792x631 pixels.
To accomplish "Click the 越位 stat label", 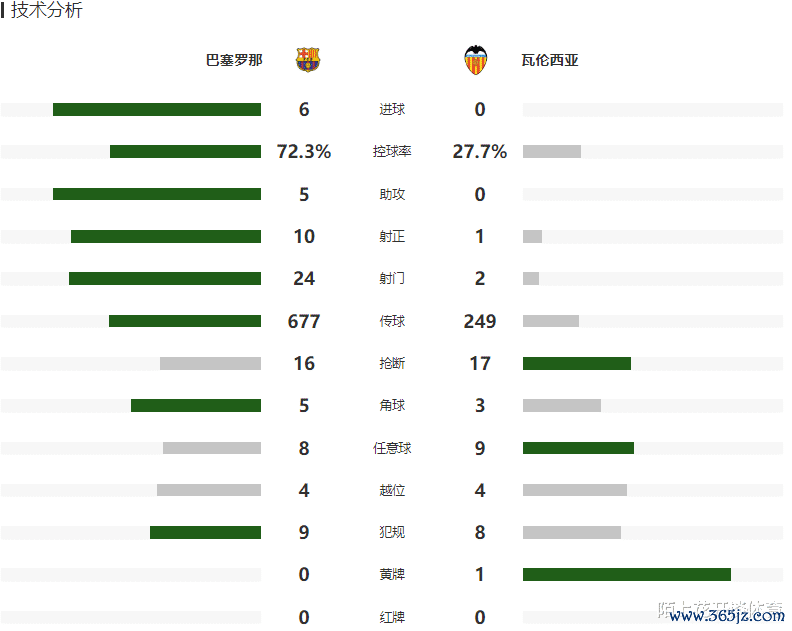I will click(392, 491).
